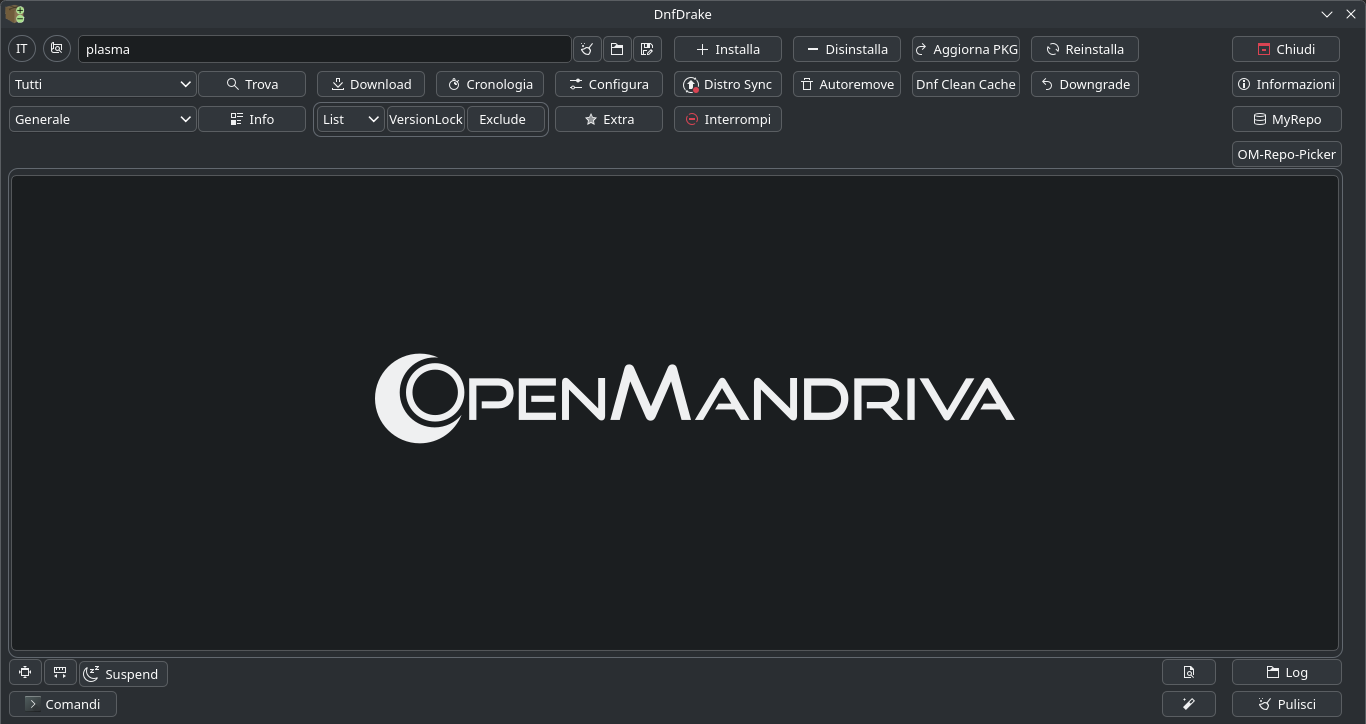This screenshot has height=724, width=1366.
Task: Close the DnfDrake window
Action: pos(1351,14)
